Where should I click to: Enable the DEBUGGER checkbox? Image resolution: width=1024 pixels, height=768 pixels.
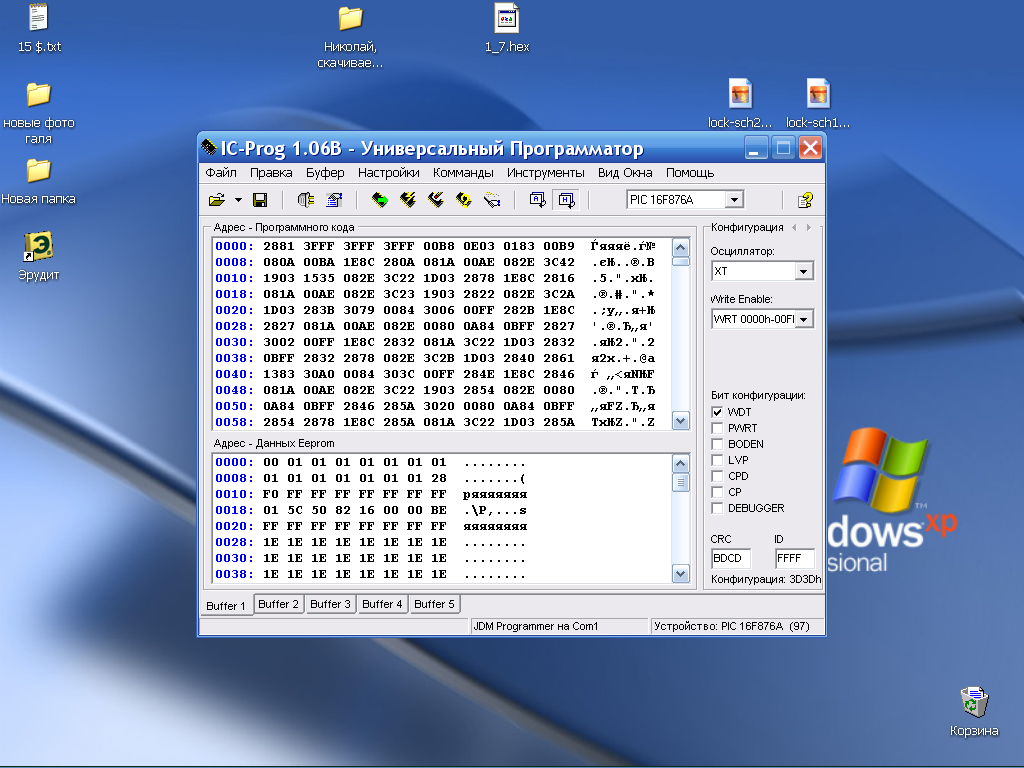coord(717,508)
